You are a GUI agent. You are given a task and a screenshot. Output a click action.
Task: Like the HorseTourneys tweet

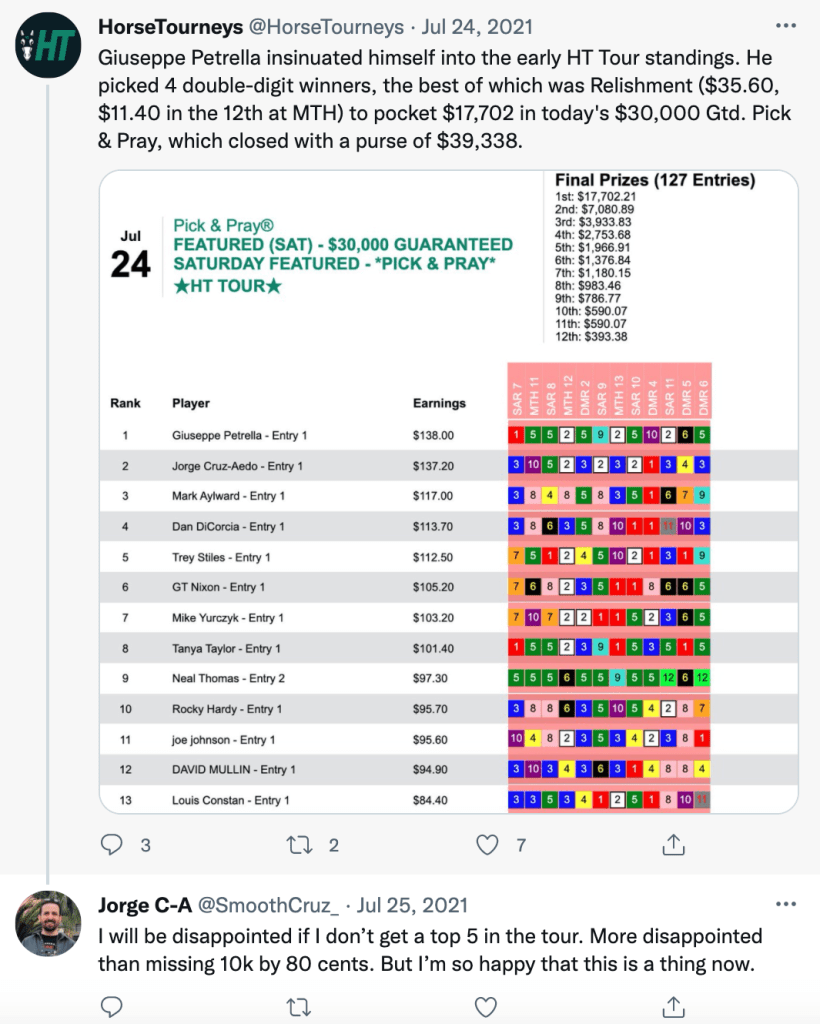[x=487, y=845]
